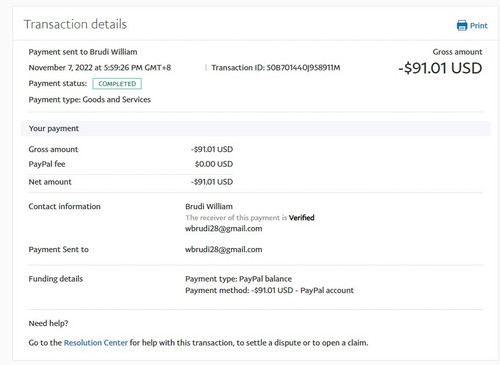The image size is (500, 365).
Task: Click the Net amount value -$91.01 USD
Action: [x=212, y=182]
